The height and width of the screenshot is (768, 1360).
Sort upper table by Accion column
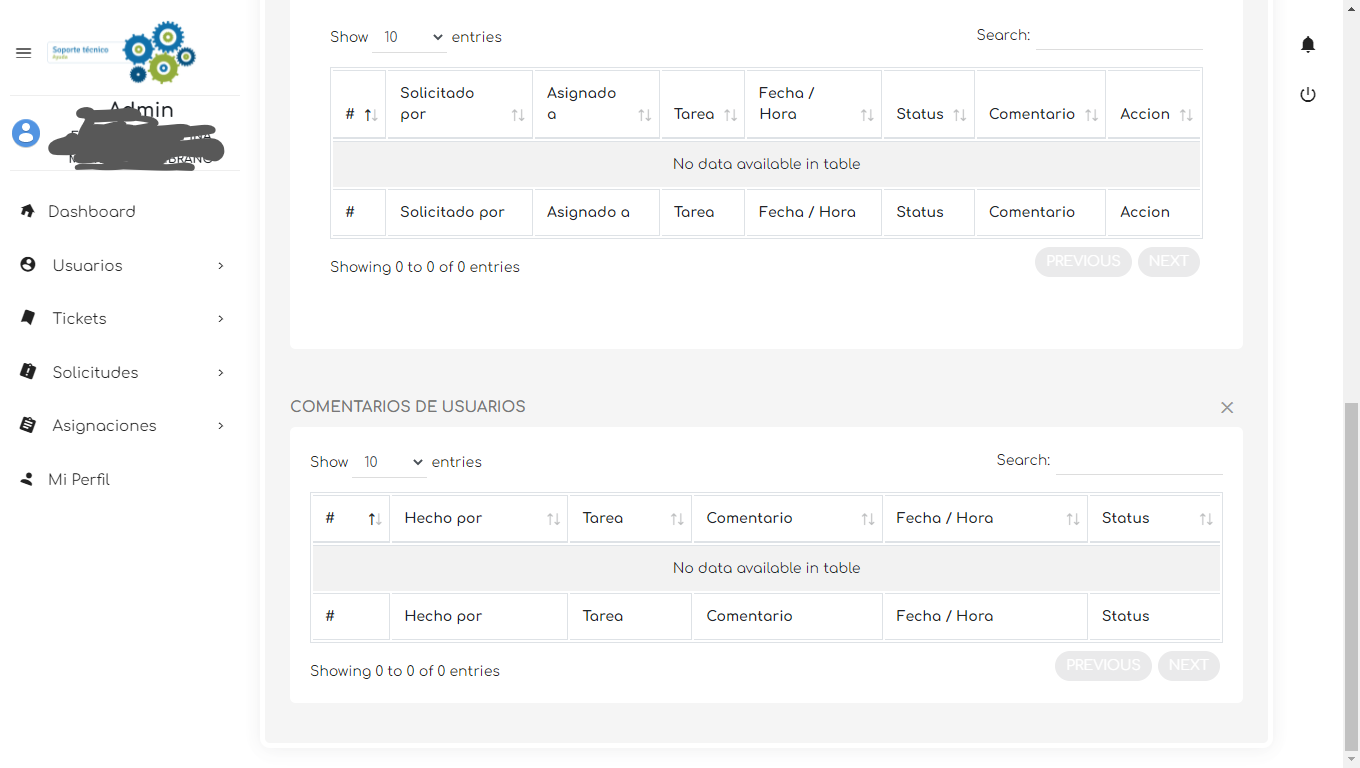click(1154, 104)
